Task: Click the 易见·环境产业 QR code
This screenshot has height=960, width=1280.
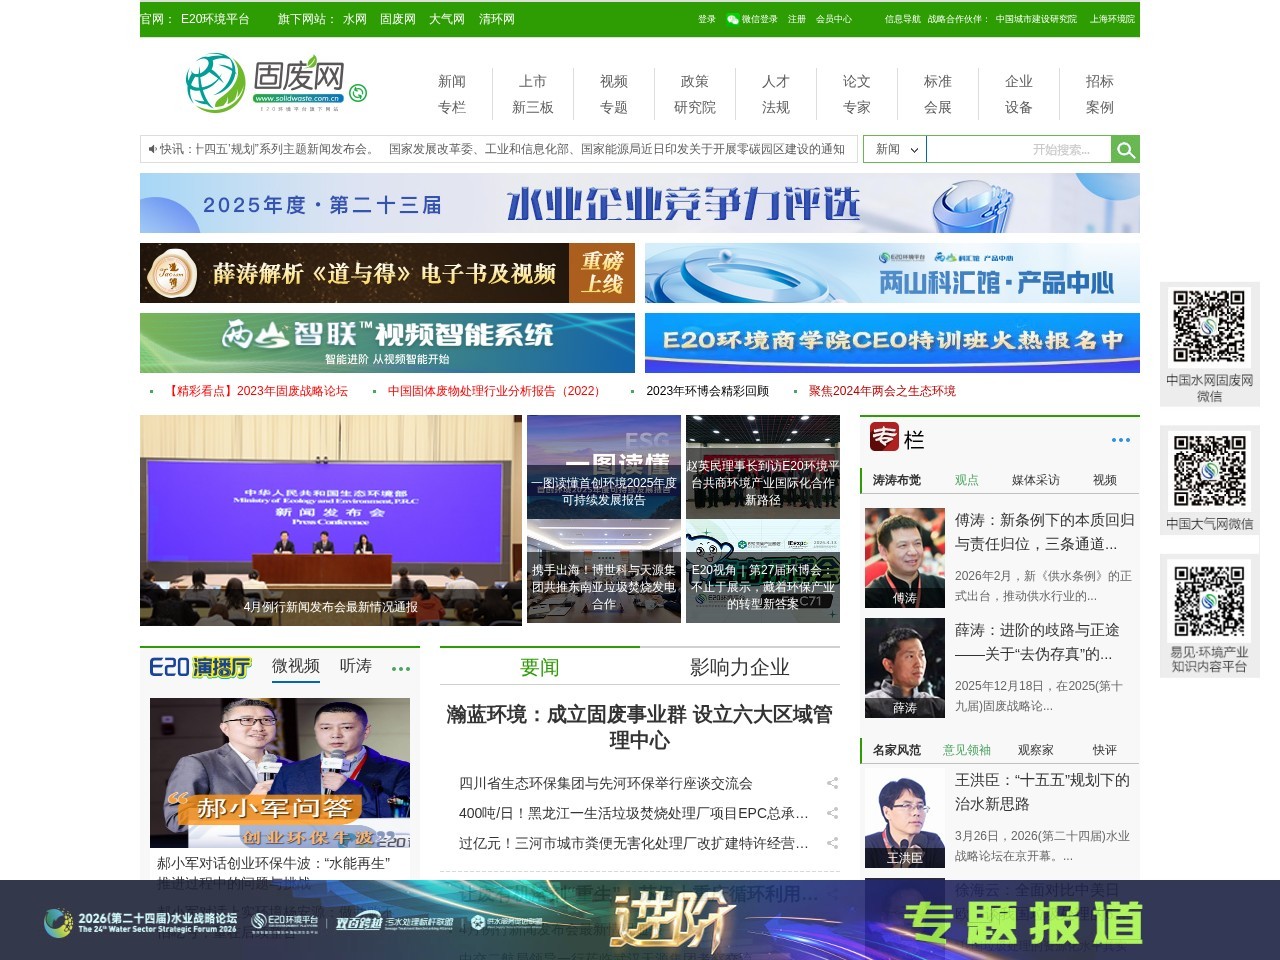Action: 1209,602
